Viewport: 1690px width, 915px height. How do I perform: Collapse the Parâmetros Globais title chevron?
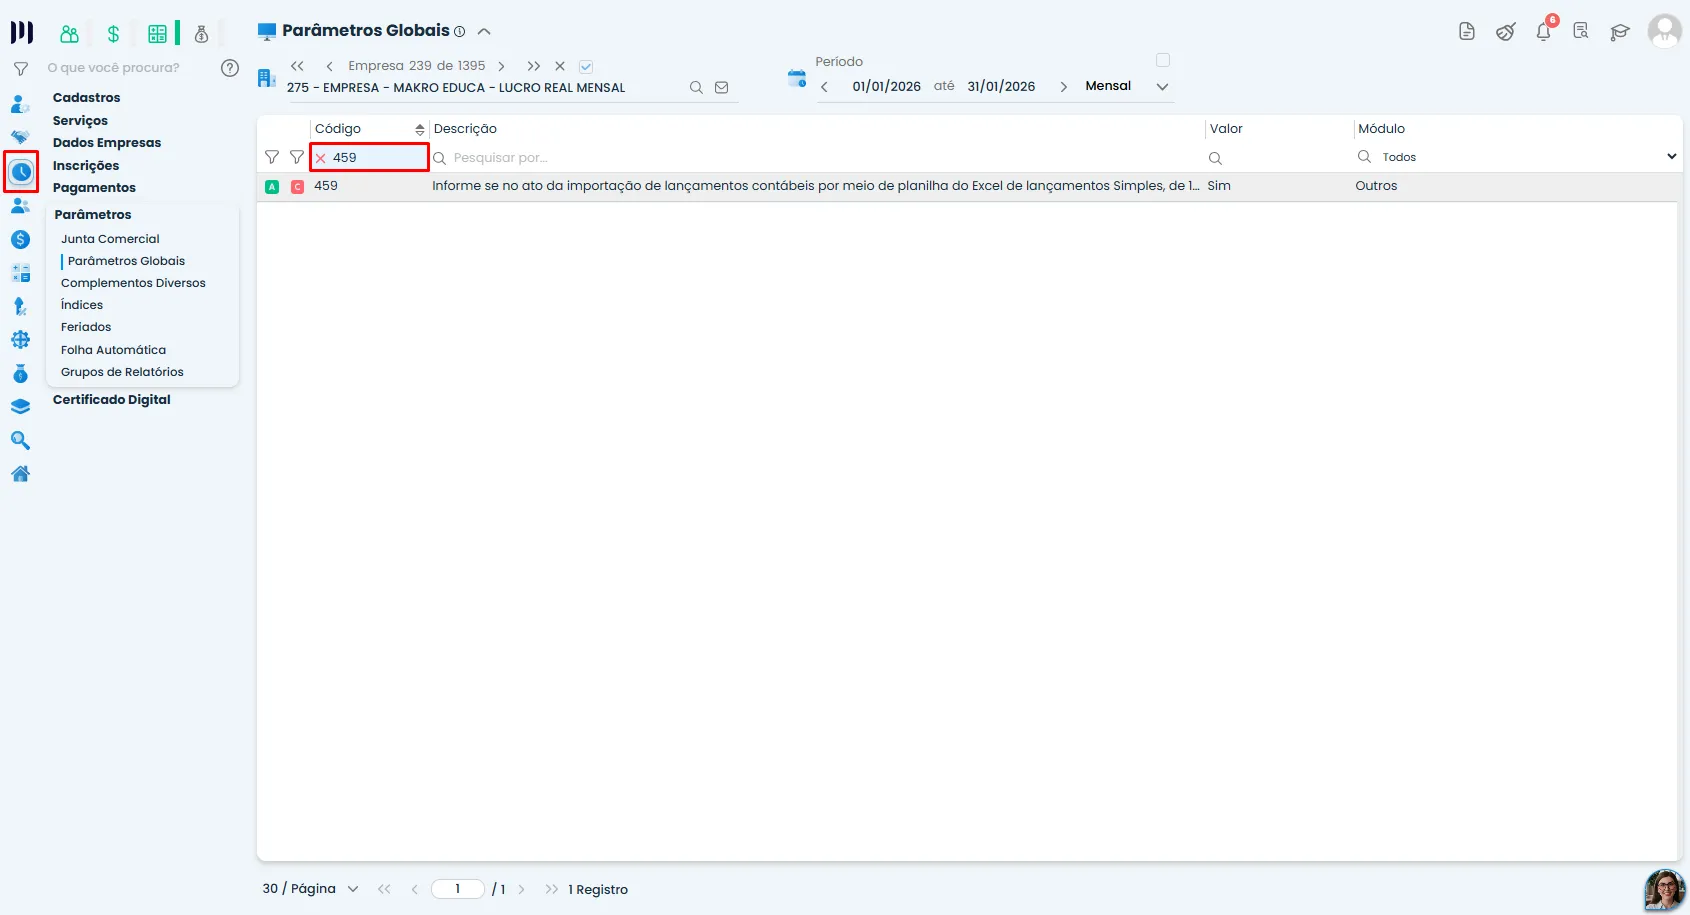click(484, 31)
